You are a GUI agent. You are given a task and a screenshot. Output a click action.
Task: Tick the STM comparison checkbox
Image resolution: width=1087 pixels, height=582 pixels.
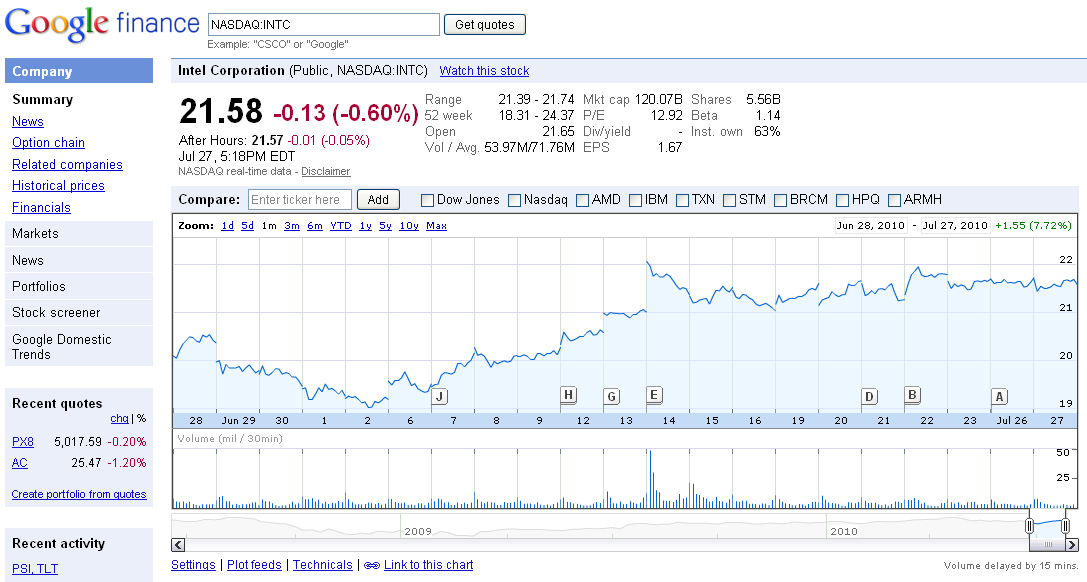(729, 200)
